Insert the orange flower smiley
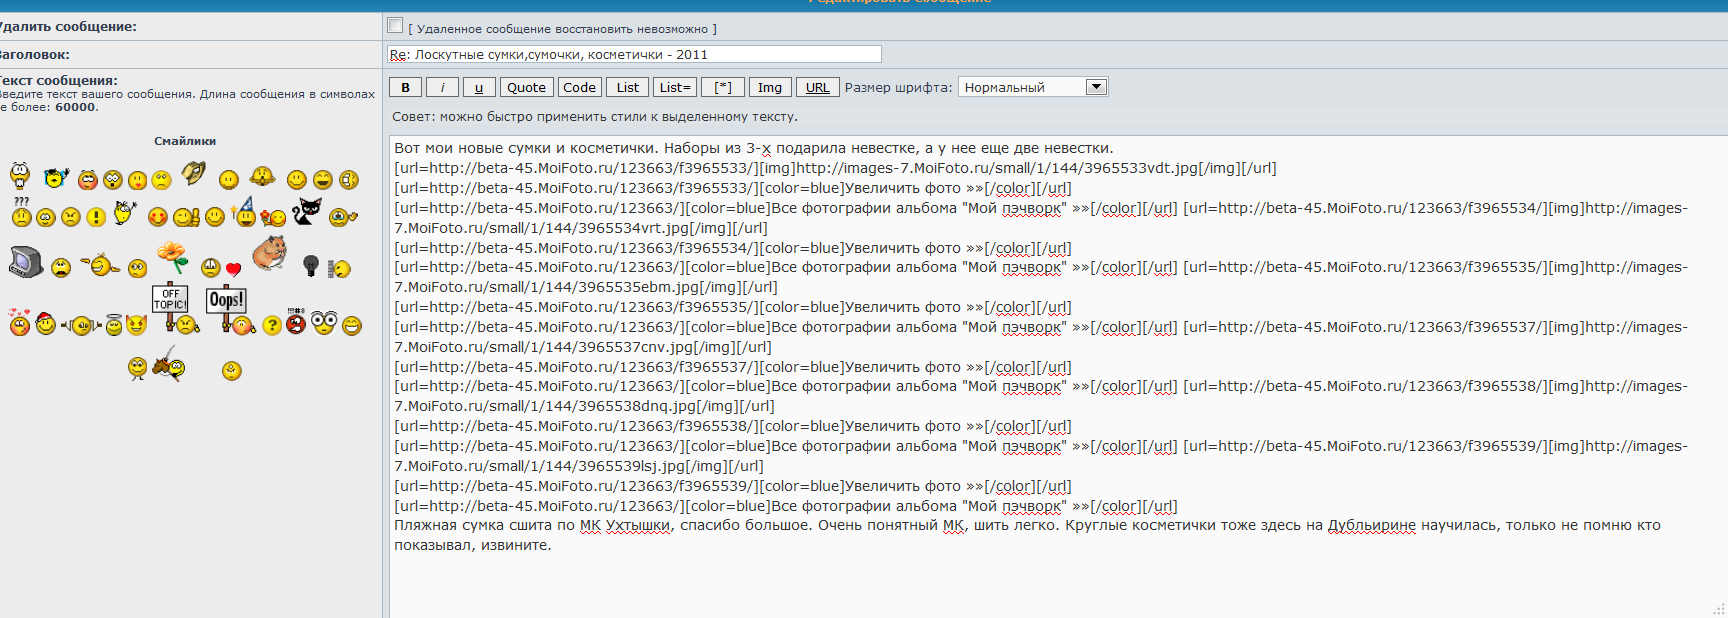 [173, 257]
